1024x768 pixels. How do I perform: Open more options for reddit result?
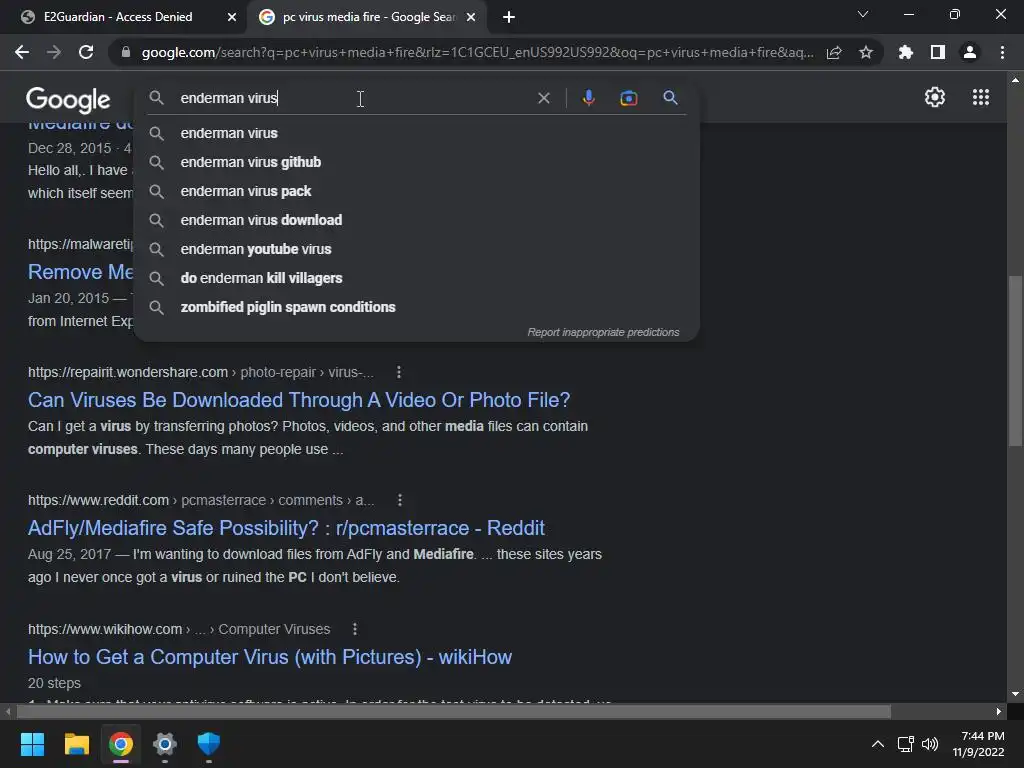coord(400,500)
